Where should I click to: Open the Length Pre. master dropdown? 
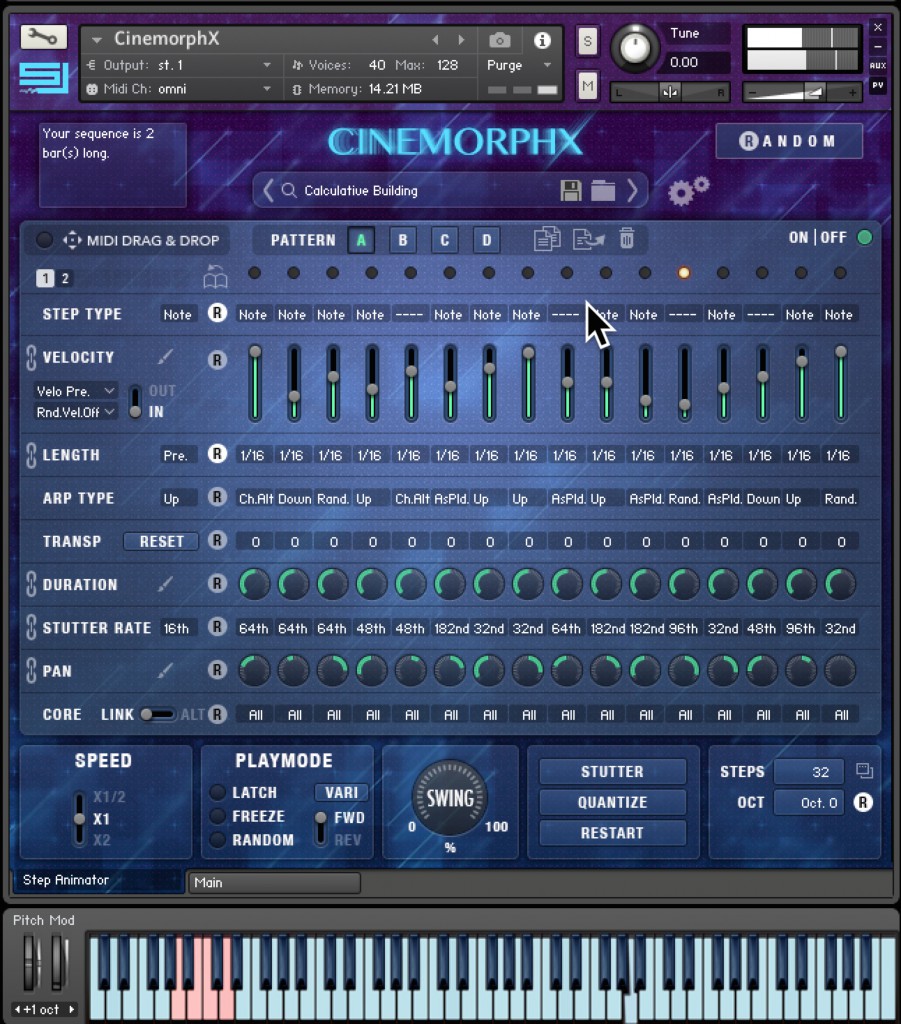point(178,455)
